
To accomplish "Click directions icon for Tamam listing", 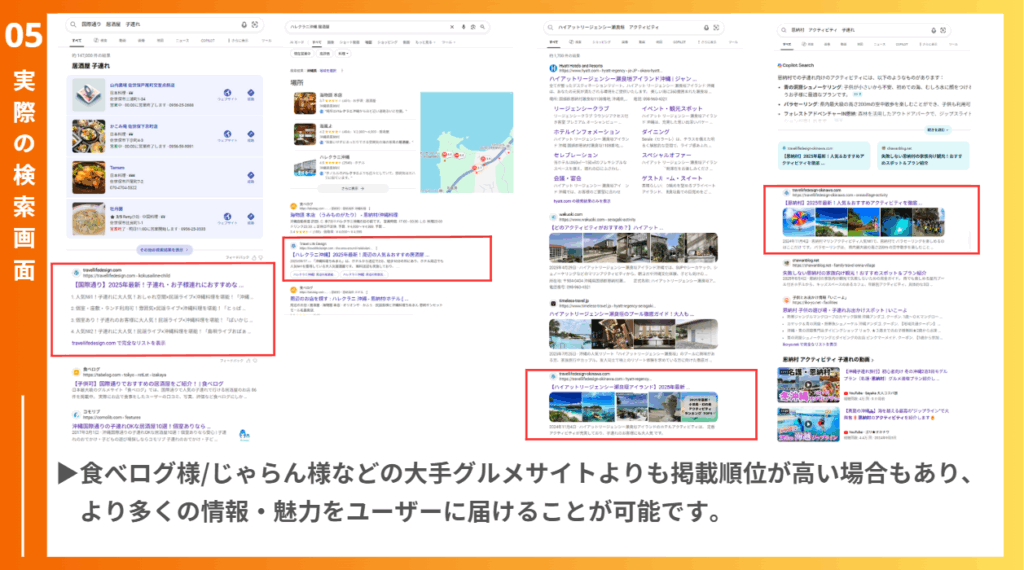I will tap(251, 177).
